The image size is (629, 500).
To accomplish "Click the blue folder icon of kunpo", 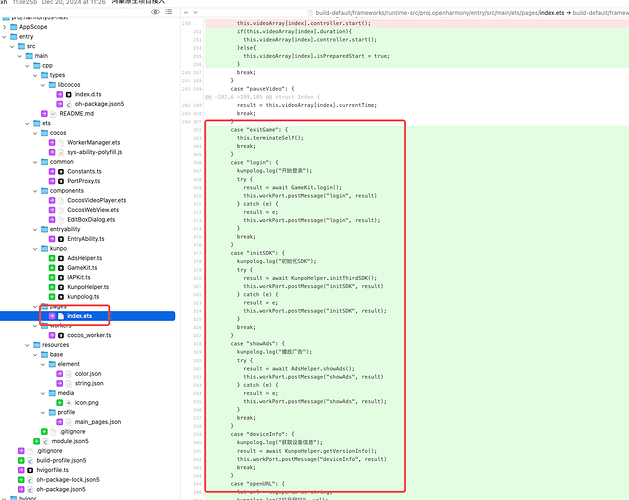I will (x=45, y=248).
